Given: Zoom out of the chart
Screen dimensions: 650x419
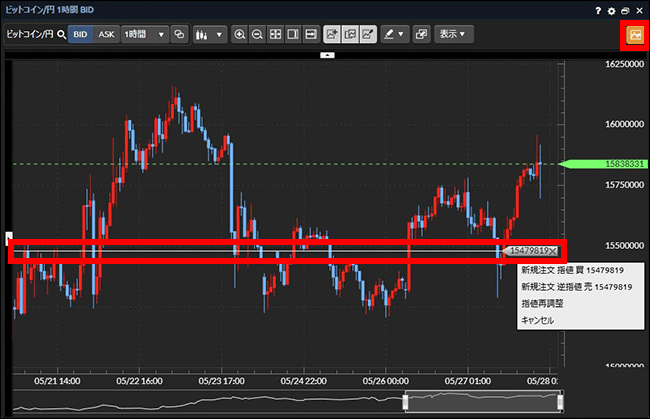Looking at the screenshot, I should coord(257,34).
